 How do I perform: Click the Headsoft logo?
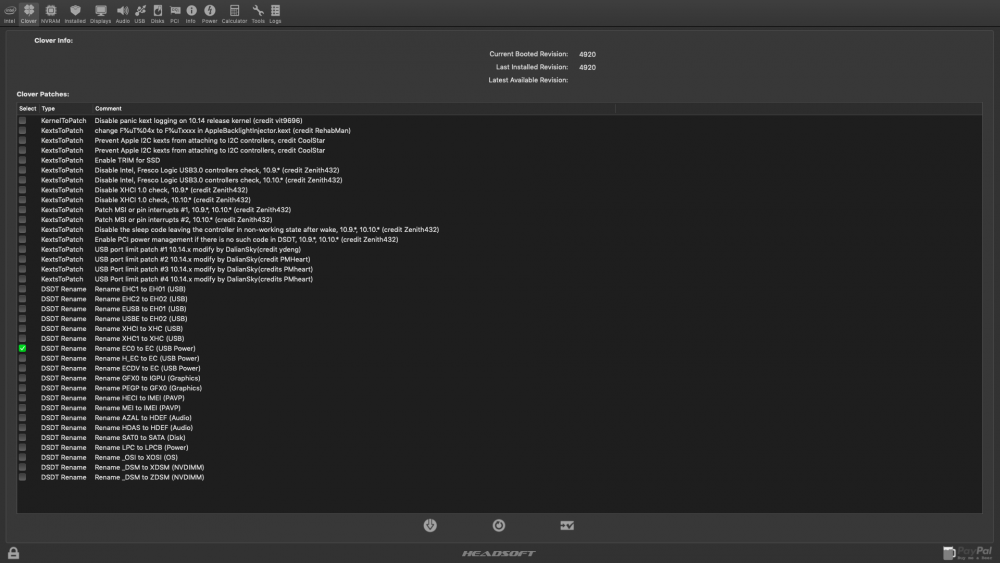pyautogui.click(x=499, y=553)
